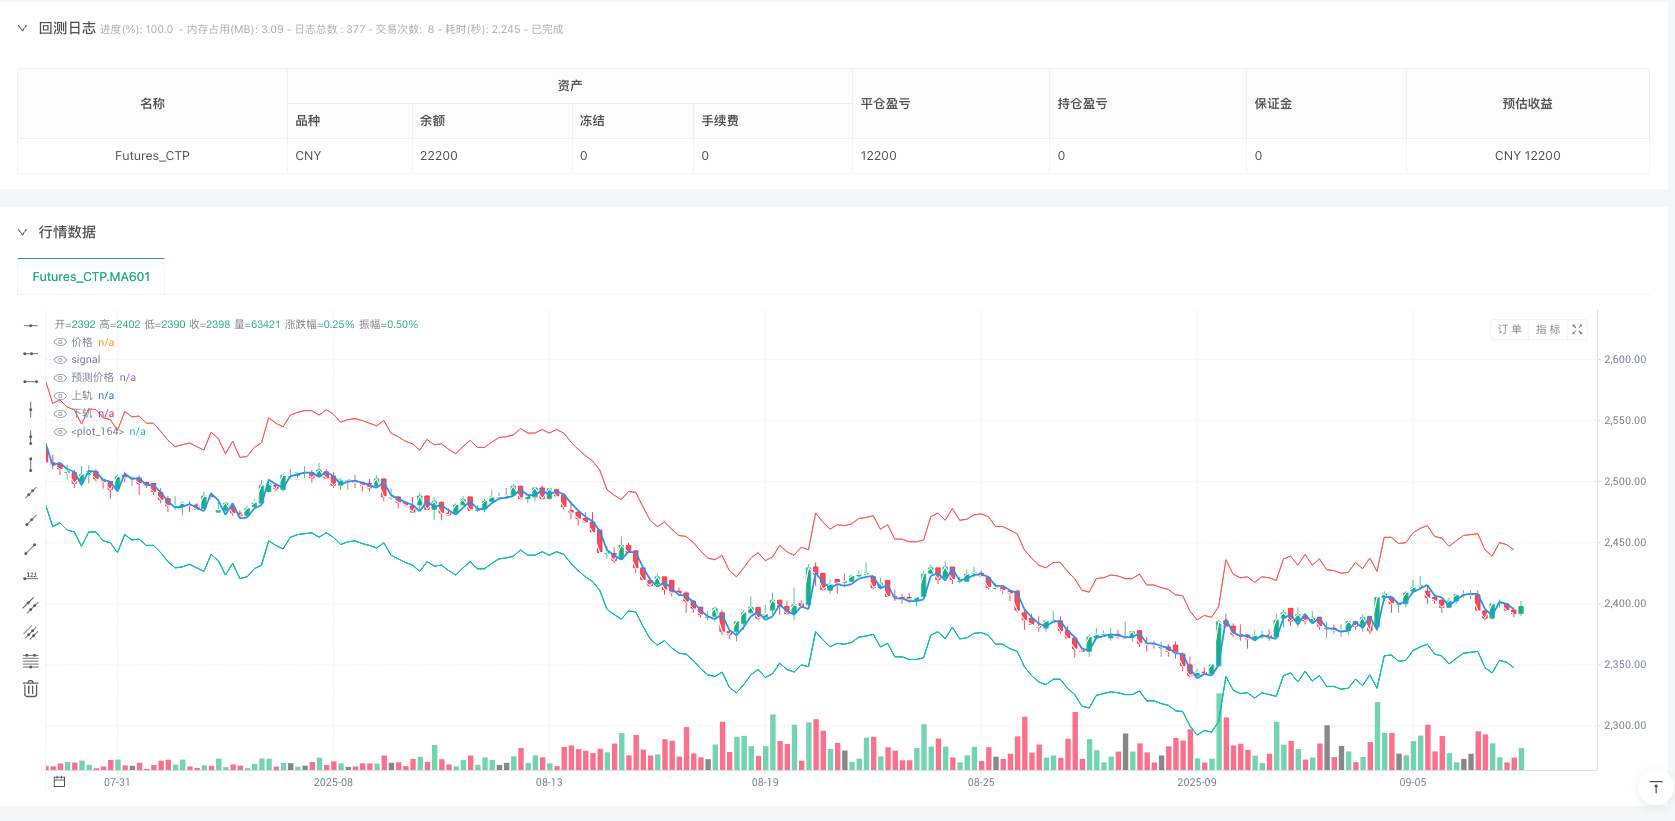
Task: Click the trash icon to delete drawings
Action: coord(31,689)
